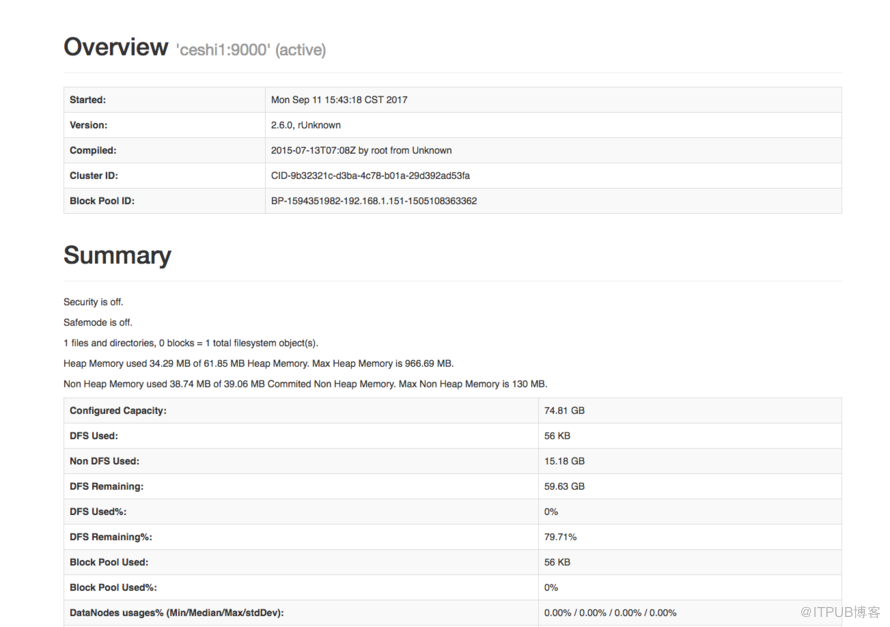This screenshot has height=627, width=890.
Task: Click the Safemode is off line
Action: point(98,322)
